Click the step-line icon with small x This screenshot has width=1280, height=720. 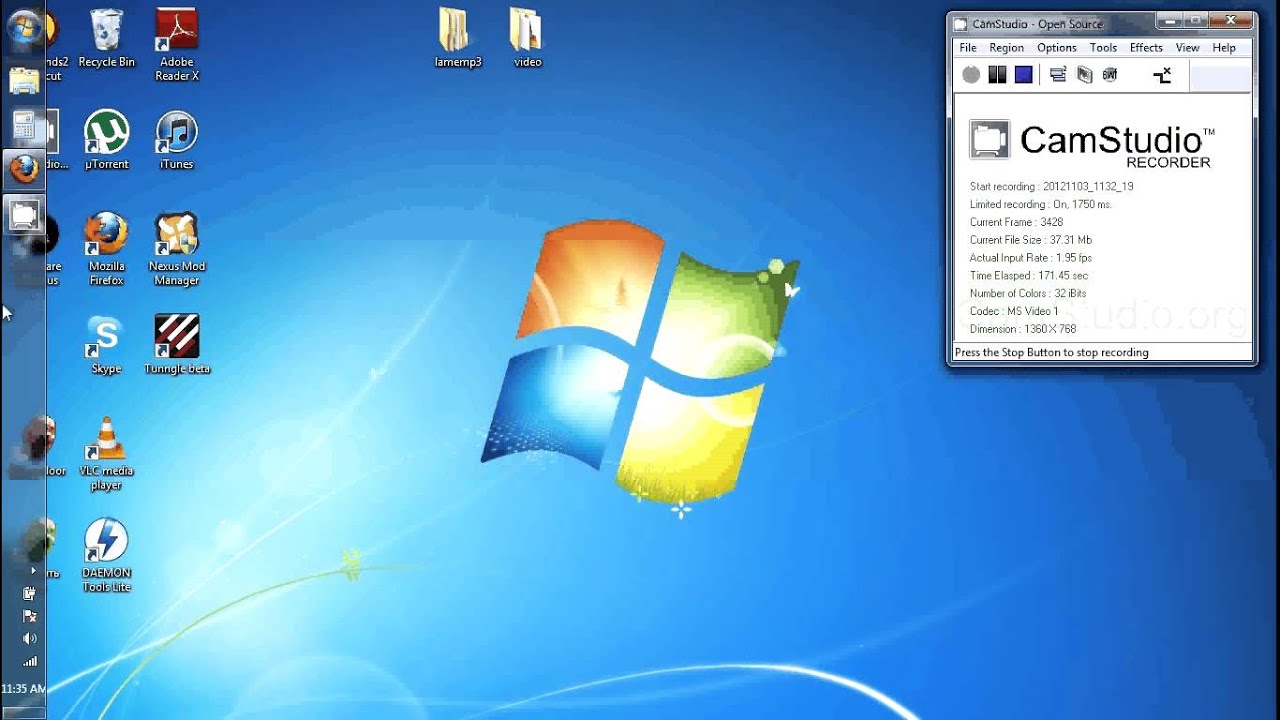(x=1162, y=75)
